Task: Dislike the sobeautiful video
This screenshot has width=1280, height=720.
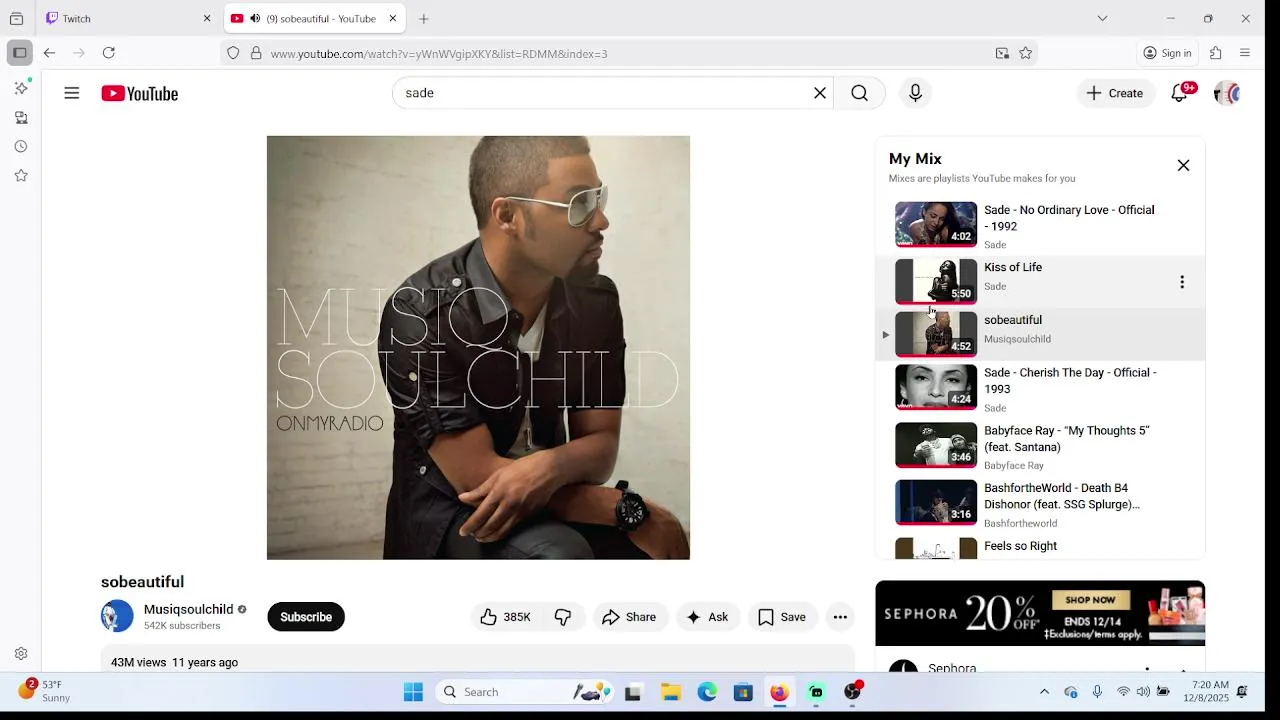Action: pyautogui.click(x=563, y=617)
